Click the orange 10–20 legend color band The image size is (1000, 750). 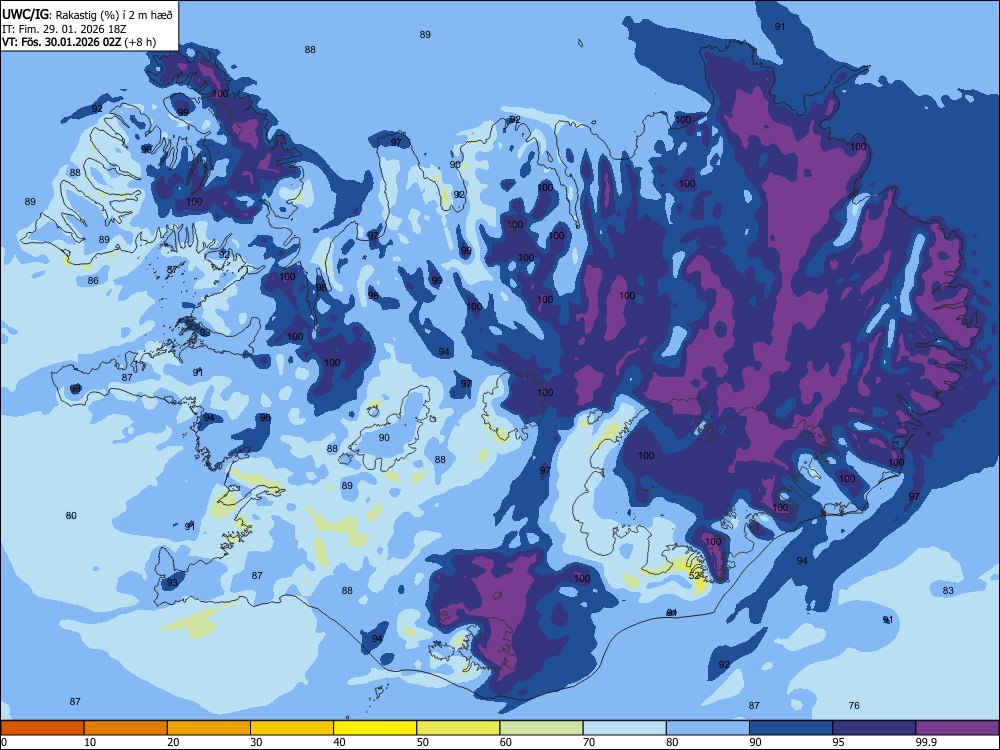pyautogui.click(x=126, y=728)
